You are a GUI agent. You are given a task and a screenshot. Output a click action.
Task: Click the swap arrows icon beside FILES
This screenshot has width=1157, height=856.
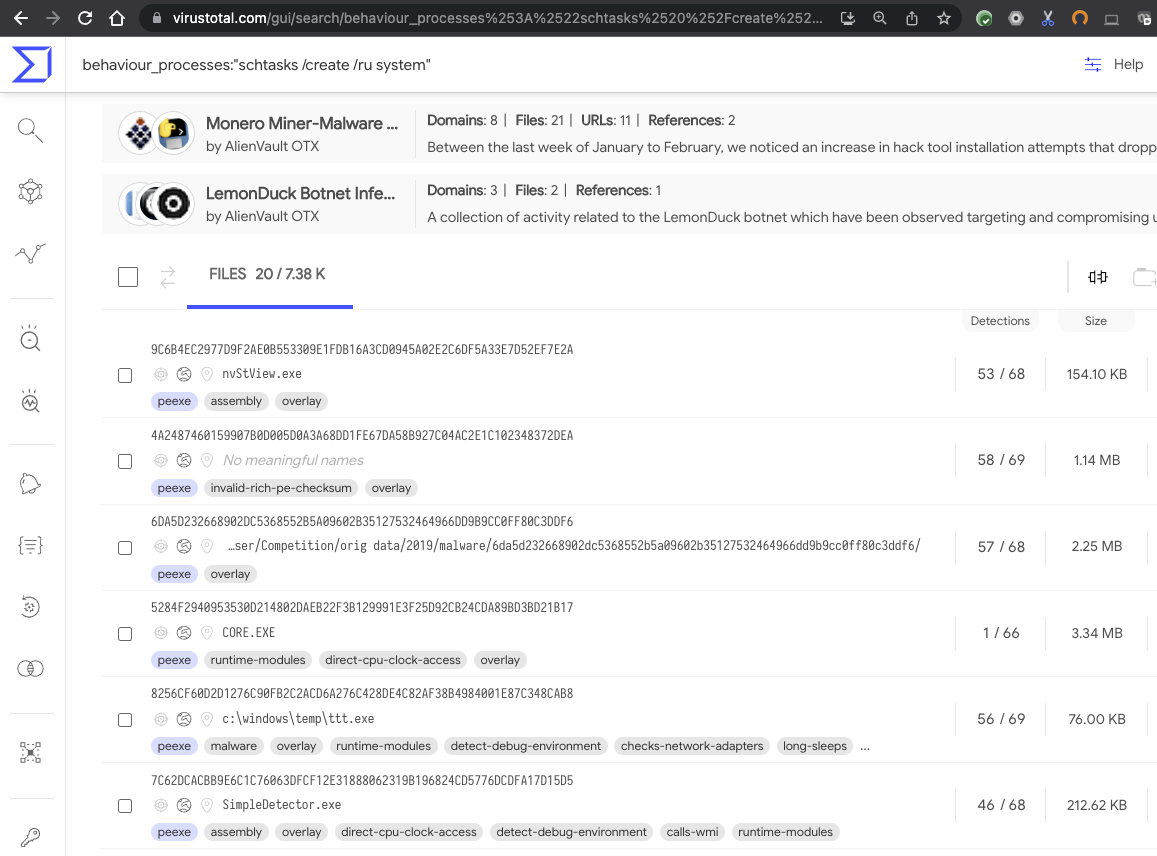click(x=168, y=277)
